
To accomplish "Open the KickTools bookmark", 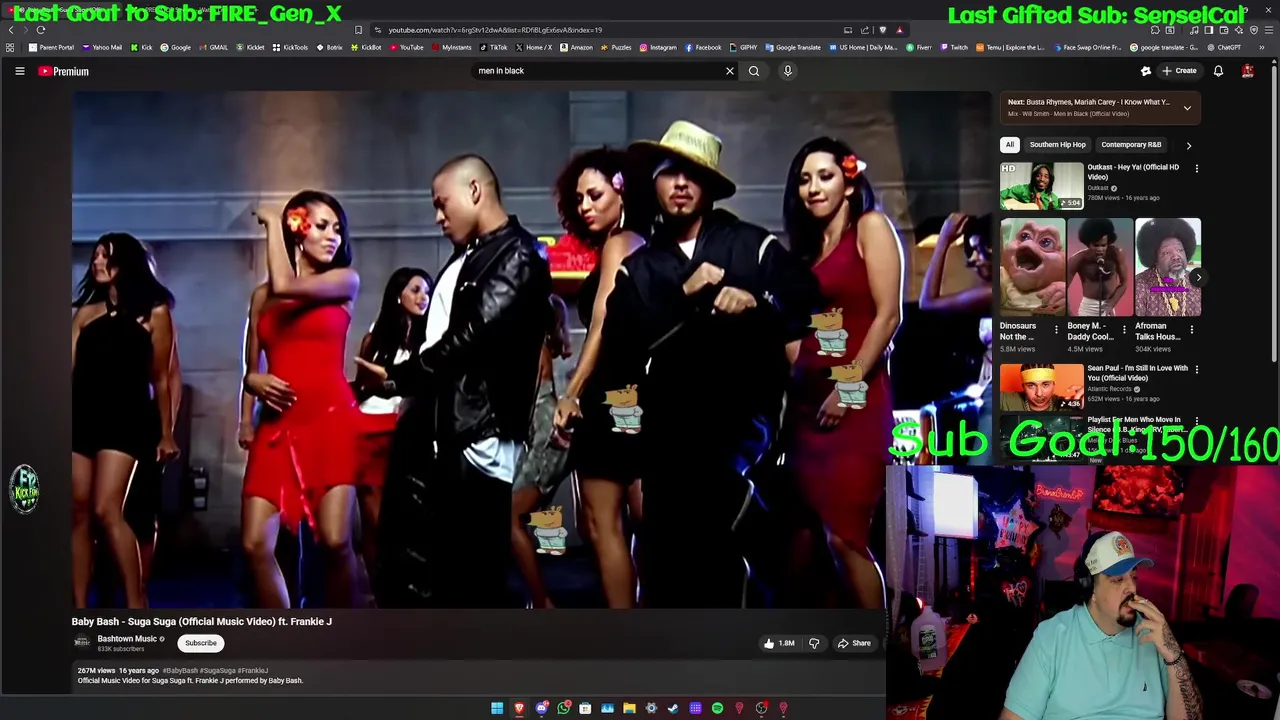I will pyautogui.click(x=291, y=47).
